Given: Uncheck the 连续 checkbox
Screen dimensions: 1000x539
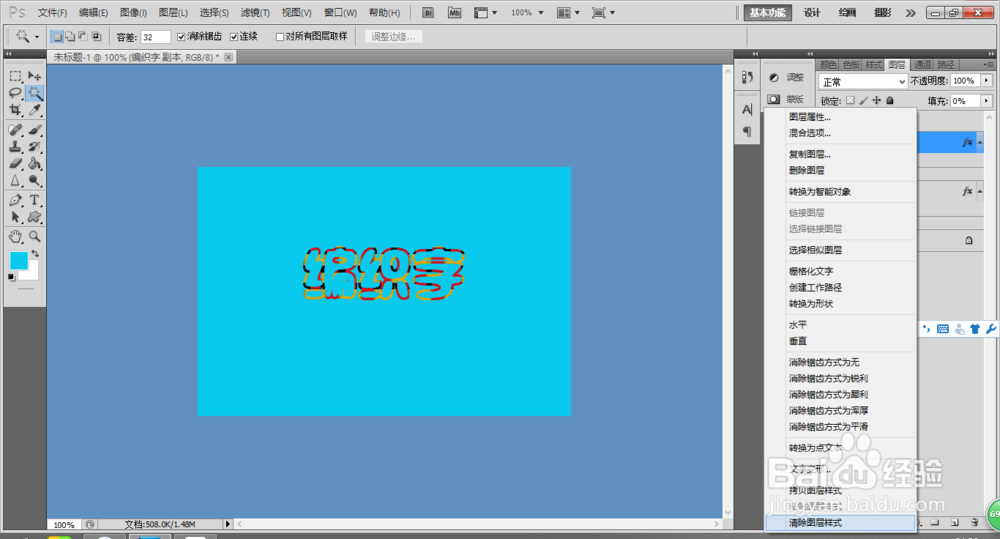Looking at the screenshot, I should 234,37.
